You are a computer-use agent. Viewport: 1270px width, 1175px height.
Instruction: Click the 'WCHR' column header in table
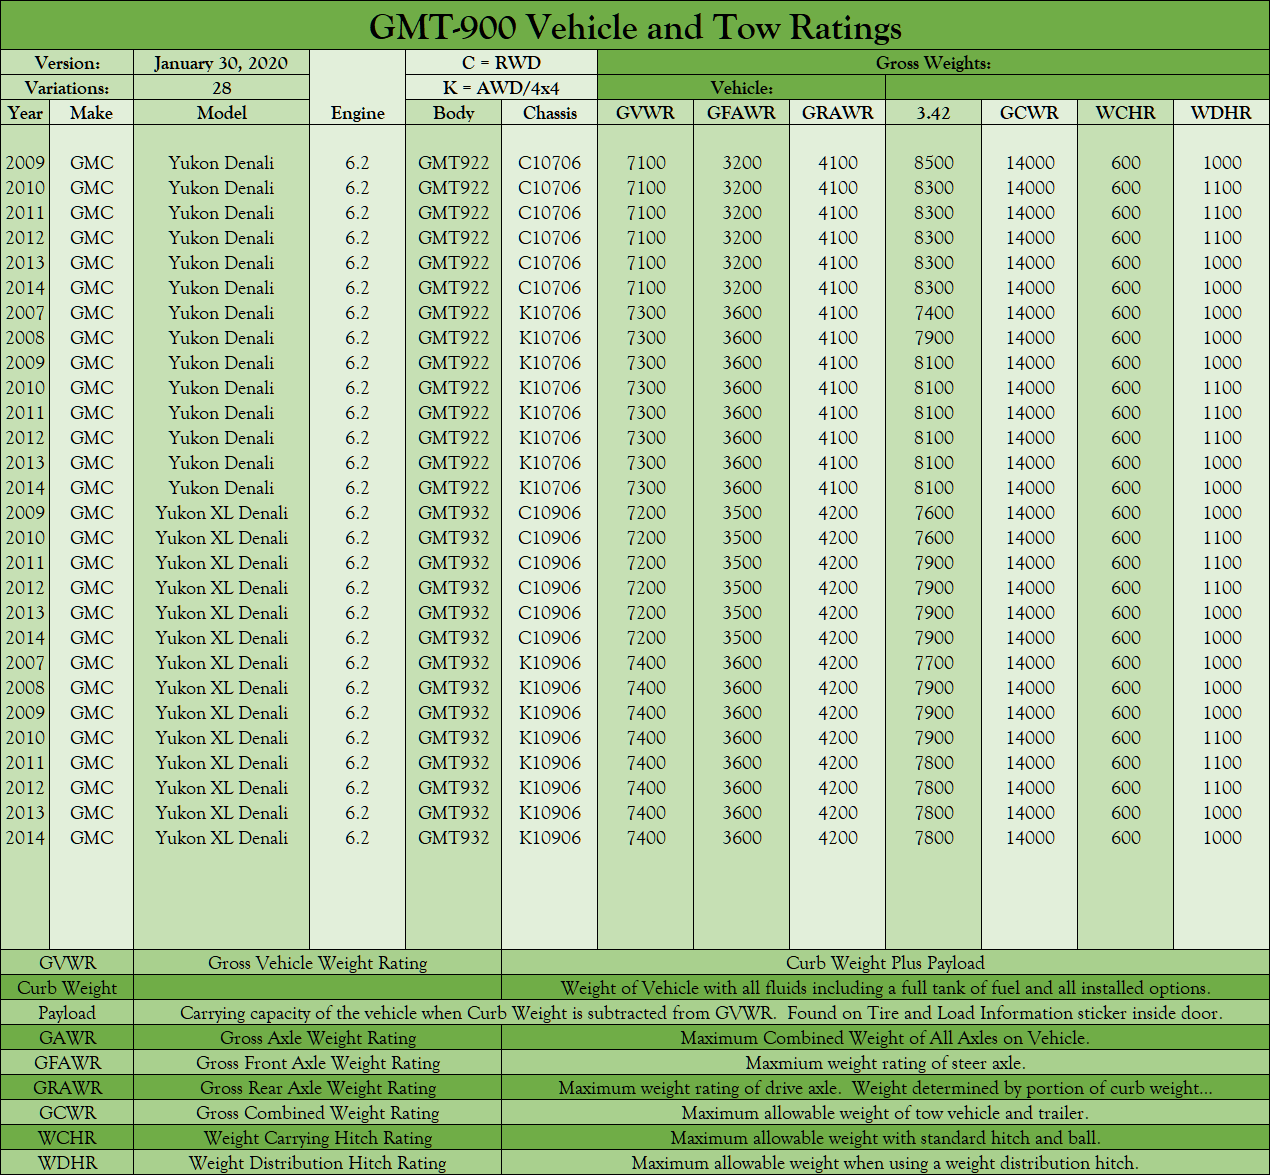1125,113
